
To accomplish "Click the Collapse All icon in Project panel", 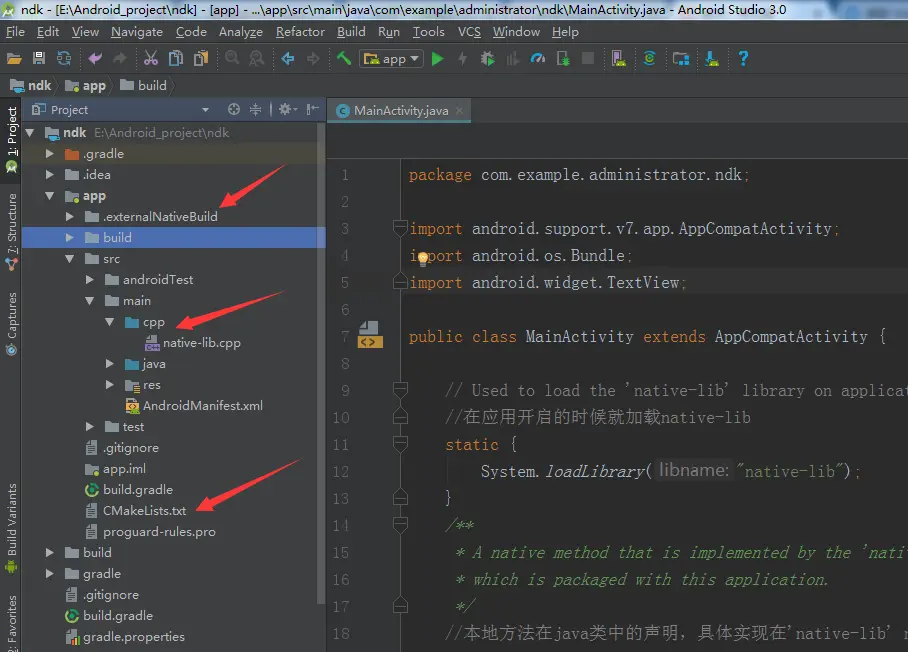I will click(x=256, y=110).
